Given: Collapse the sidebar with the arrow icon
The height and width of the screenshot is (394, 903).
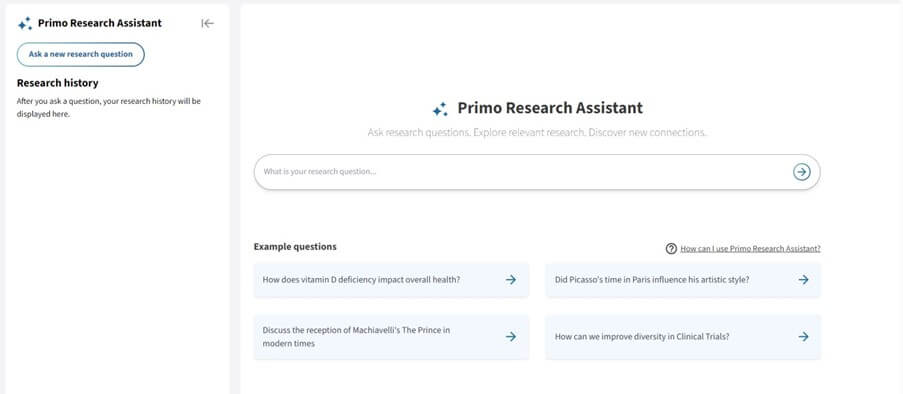Looking at the screenshot, I should tap(207, 24).
